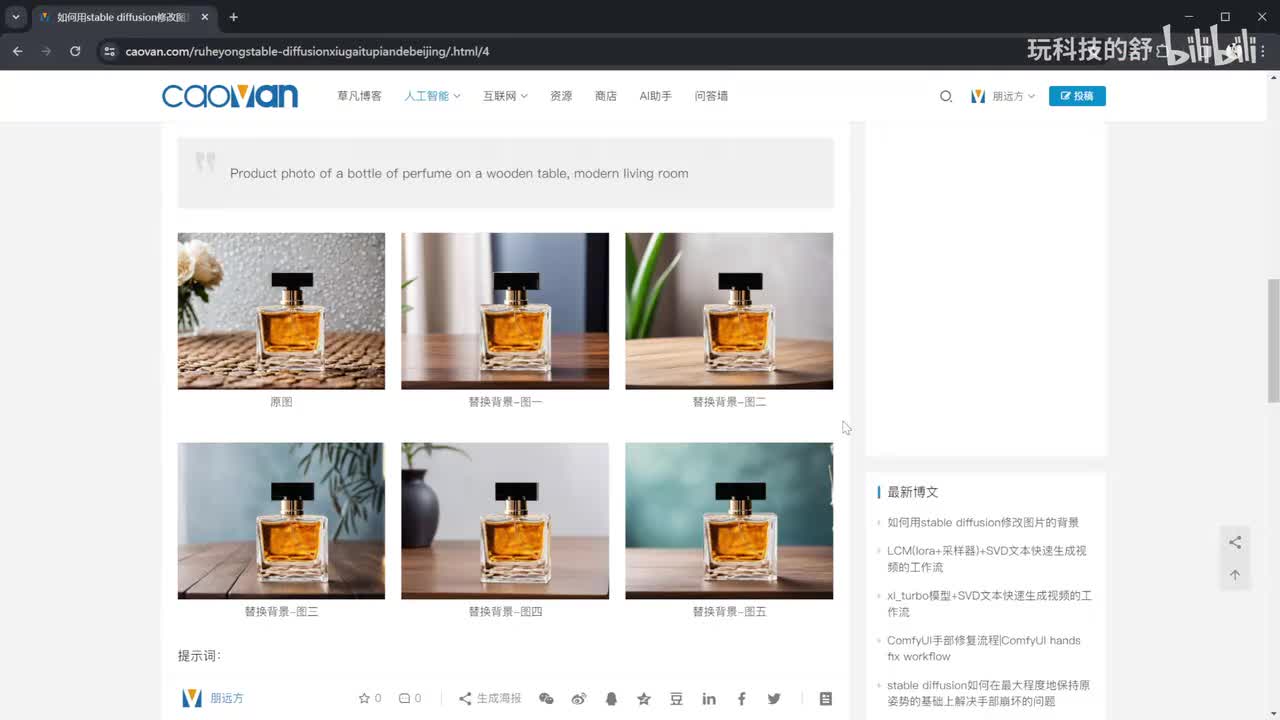Share the post via Weibo icon
The image size is (1280, 720).
[579, 699]
